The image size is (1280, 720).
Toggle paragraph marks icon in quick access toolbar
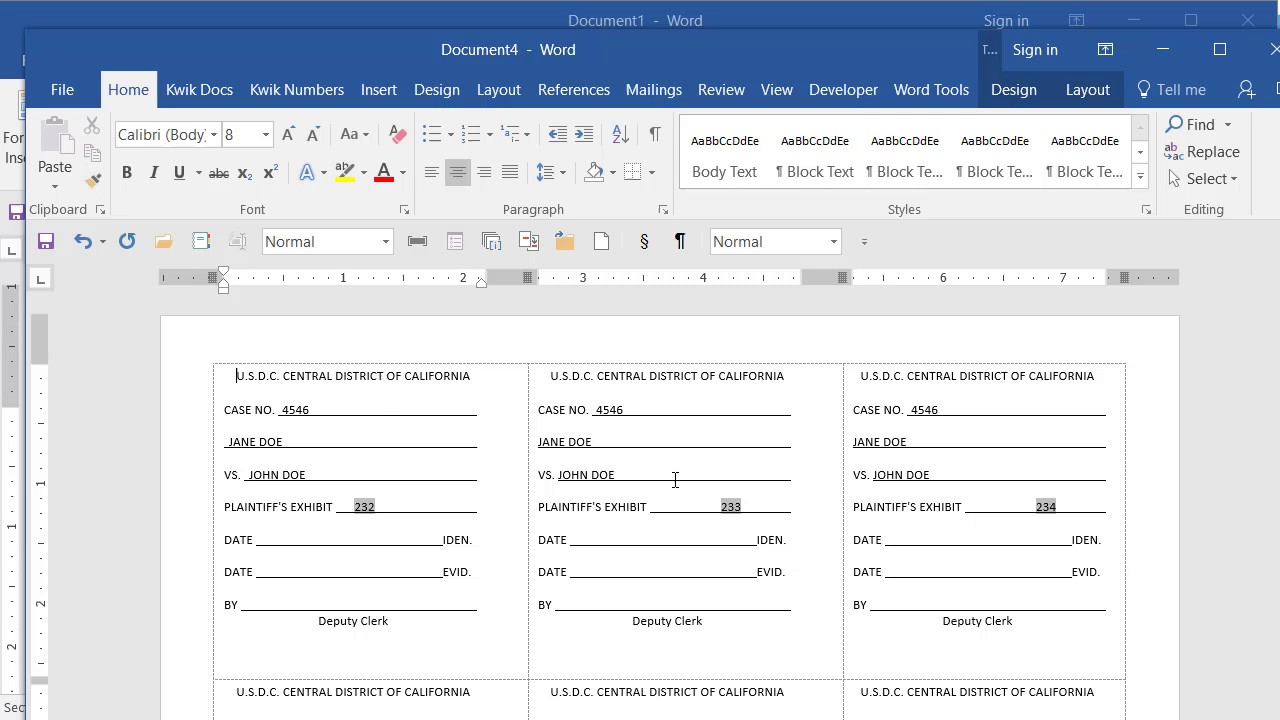(x=680, y=241)
